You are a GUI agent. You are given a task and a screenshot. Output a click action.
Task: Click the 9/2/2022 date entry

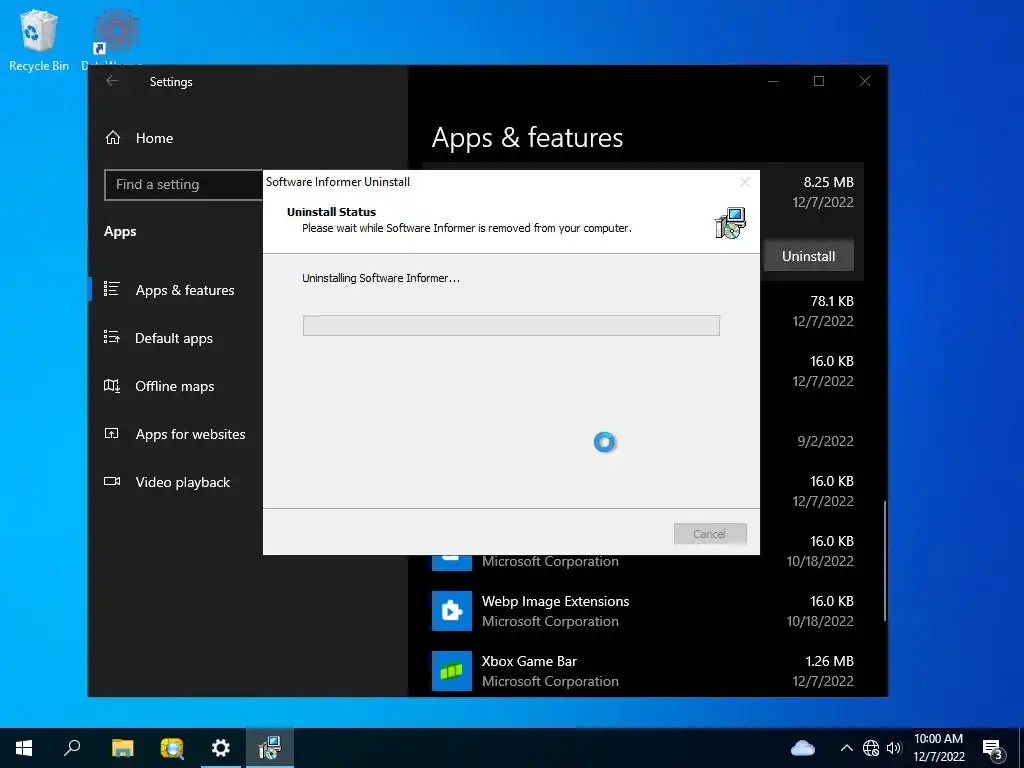click(x=825, y=441)
